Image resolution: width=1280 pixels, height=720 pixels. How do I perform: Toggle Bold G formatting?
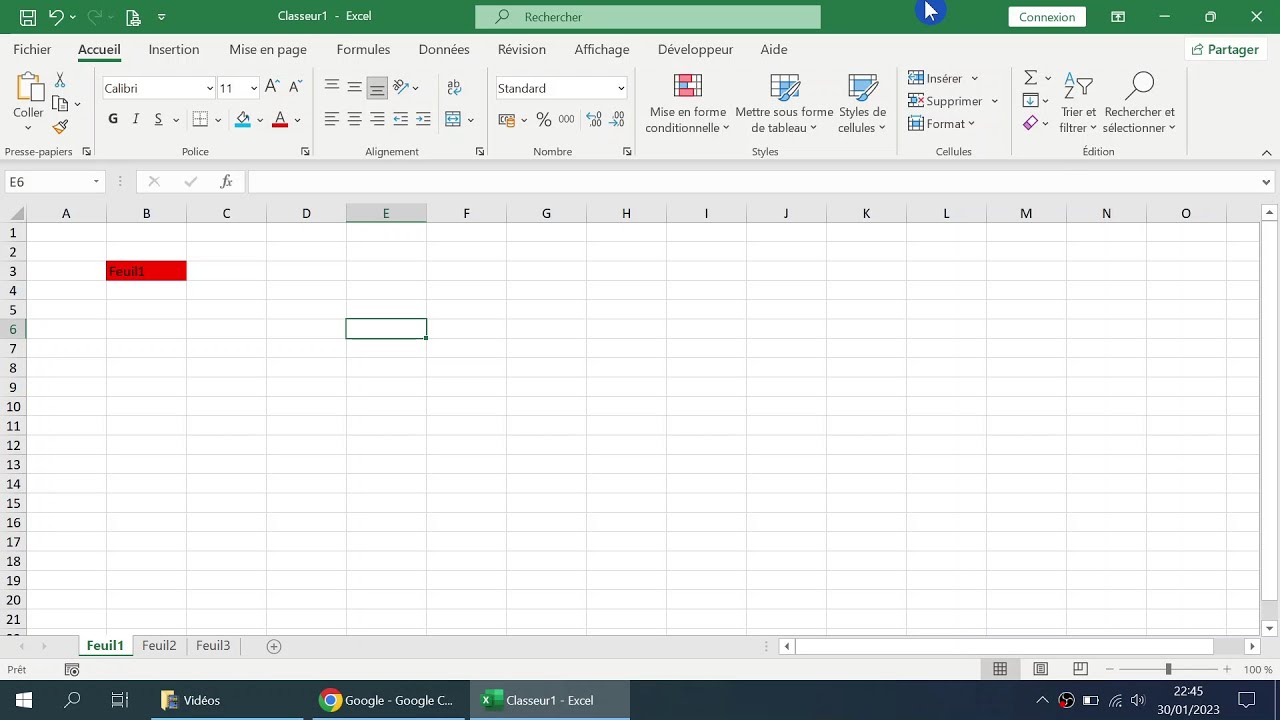pyautogui.click(x=113, y=120)
